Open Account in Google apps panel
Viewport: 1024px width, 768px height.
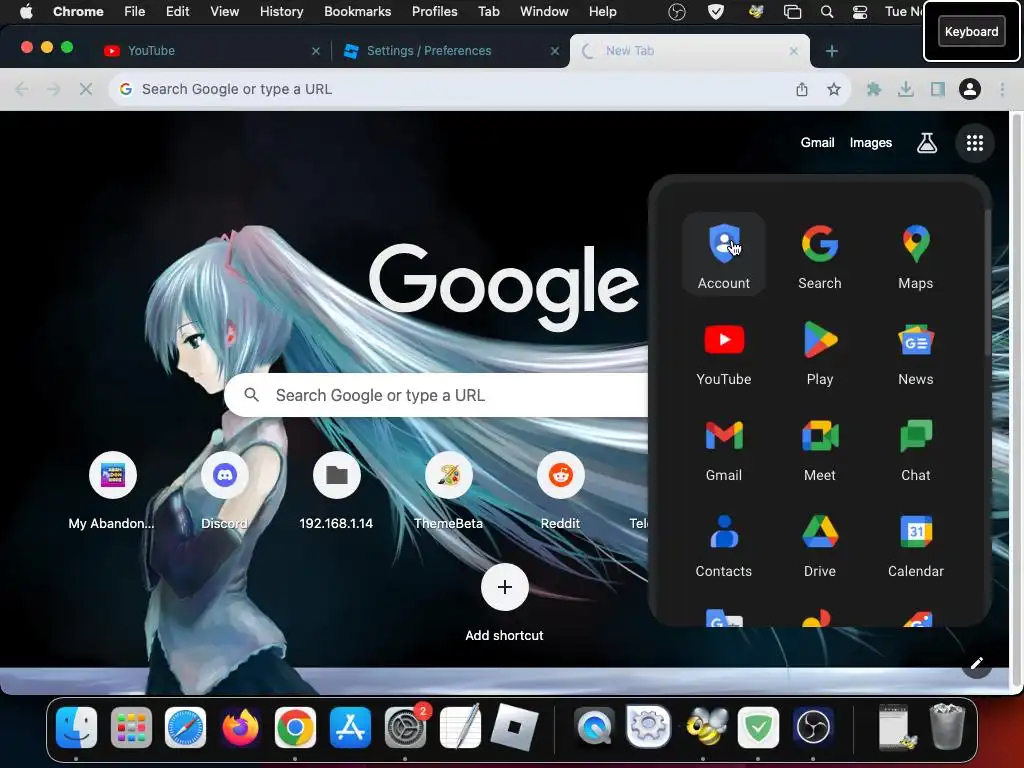coord(724,255)
